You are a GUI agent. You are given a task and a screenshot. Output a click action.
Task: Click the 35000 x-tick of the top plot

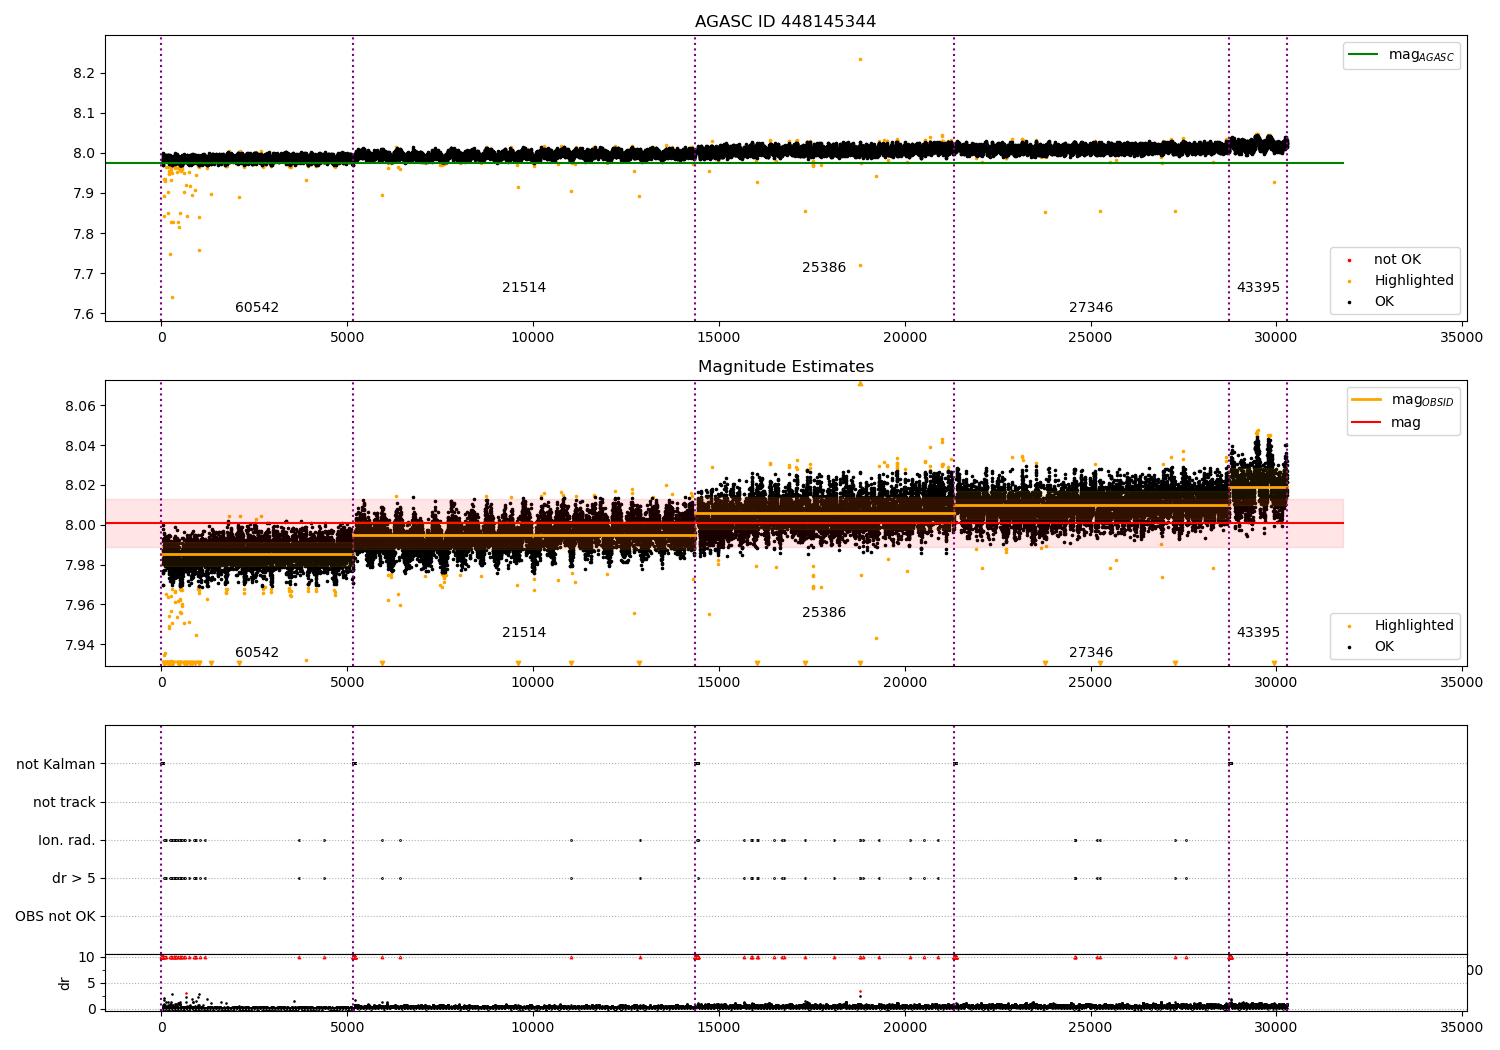[x=1461, y=338]
